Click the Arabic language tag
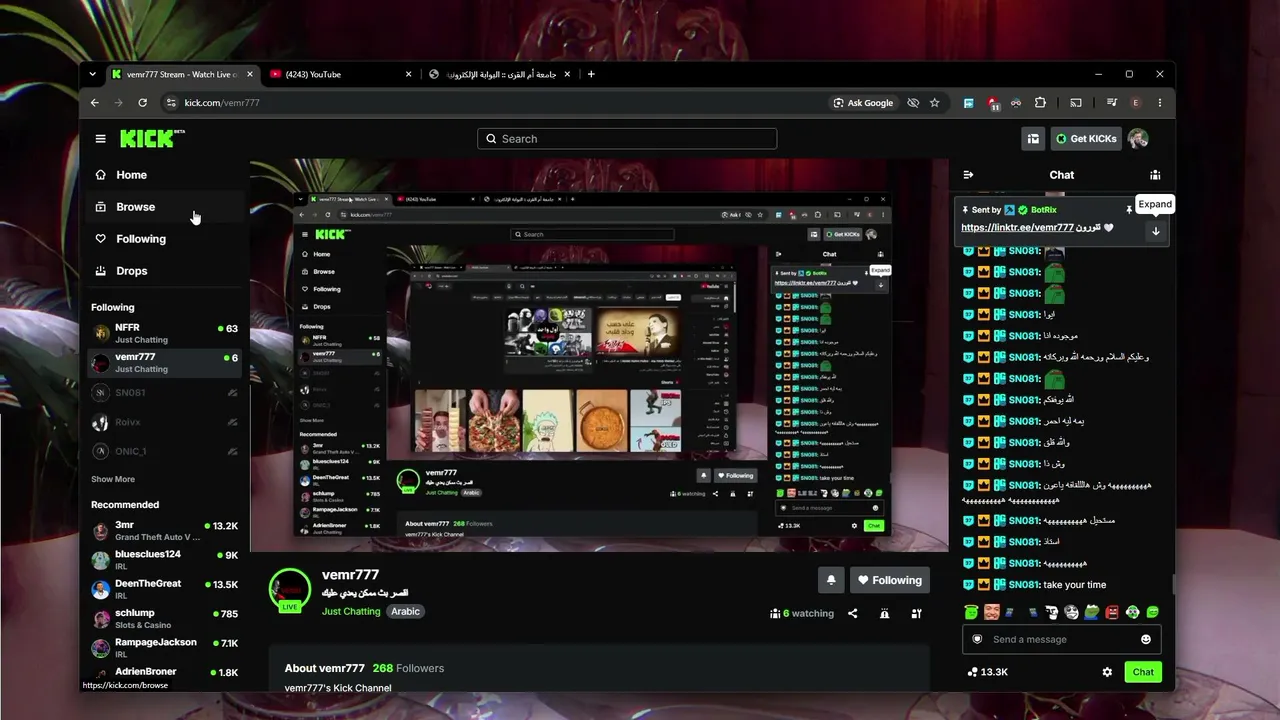The image size is (1280, 720). tap(405, 611)
